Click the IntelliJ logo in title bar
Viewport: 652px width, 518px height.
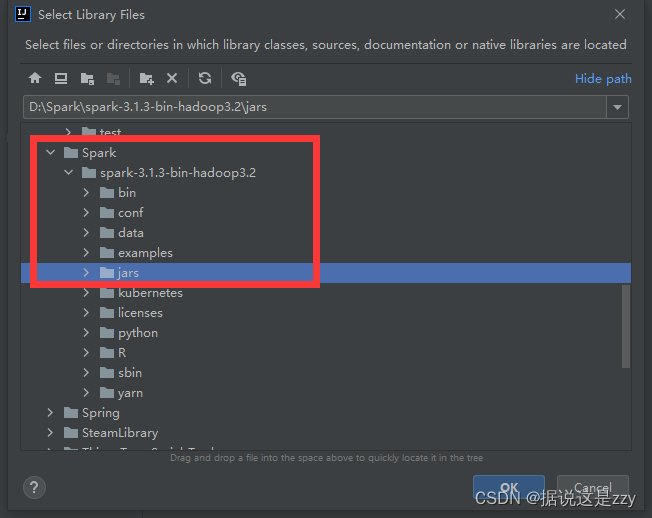point(22,14)
